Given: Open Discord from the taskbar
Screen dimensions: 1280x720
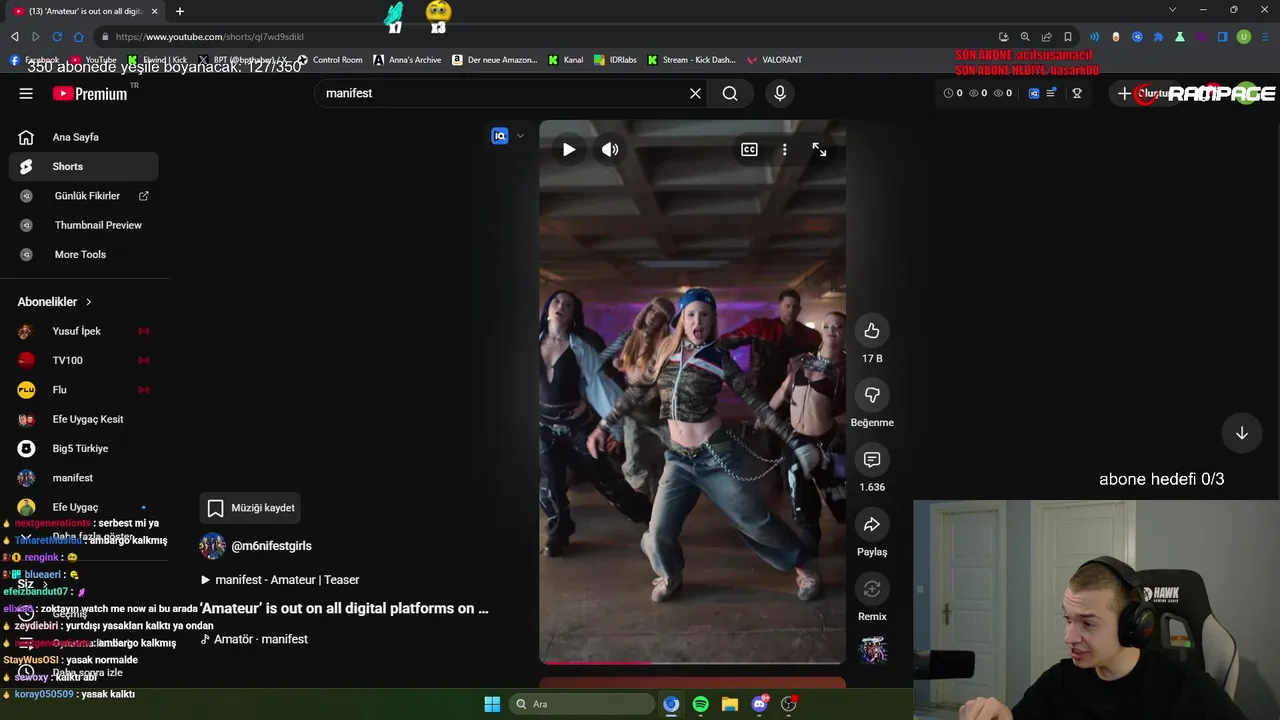Looking at the screenshot, I should [760, 704].
